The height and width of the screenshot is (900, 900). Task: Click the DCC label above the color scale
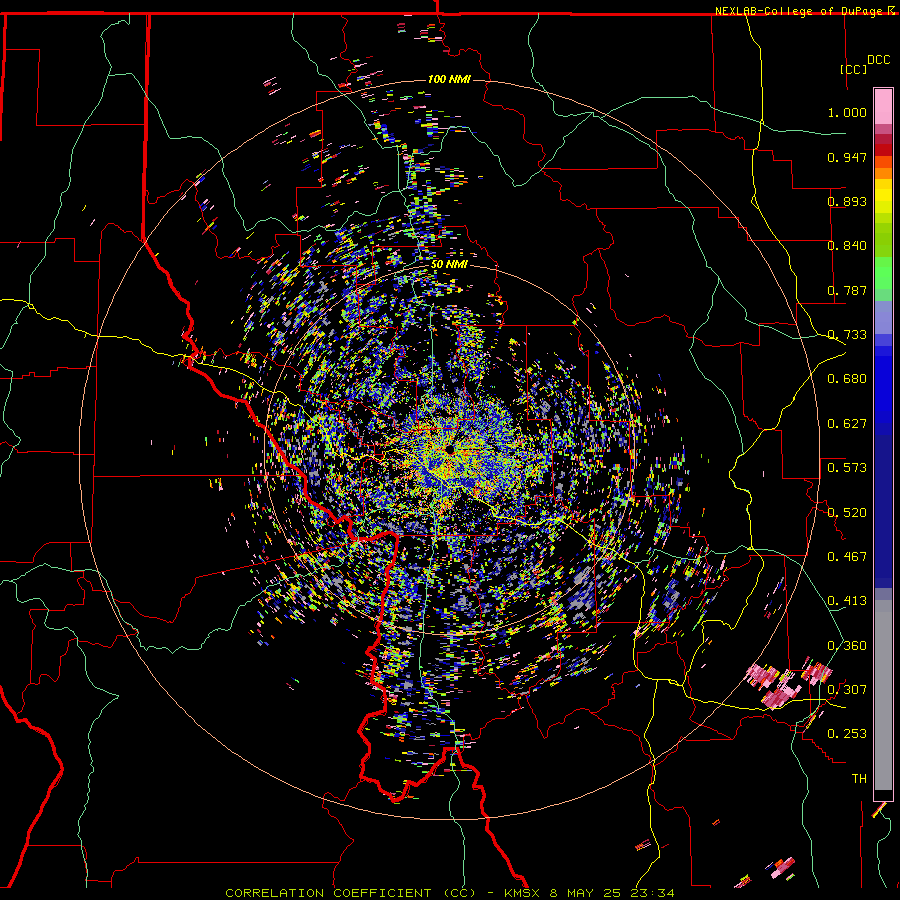coord(878,60)
